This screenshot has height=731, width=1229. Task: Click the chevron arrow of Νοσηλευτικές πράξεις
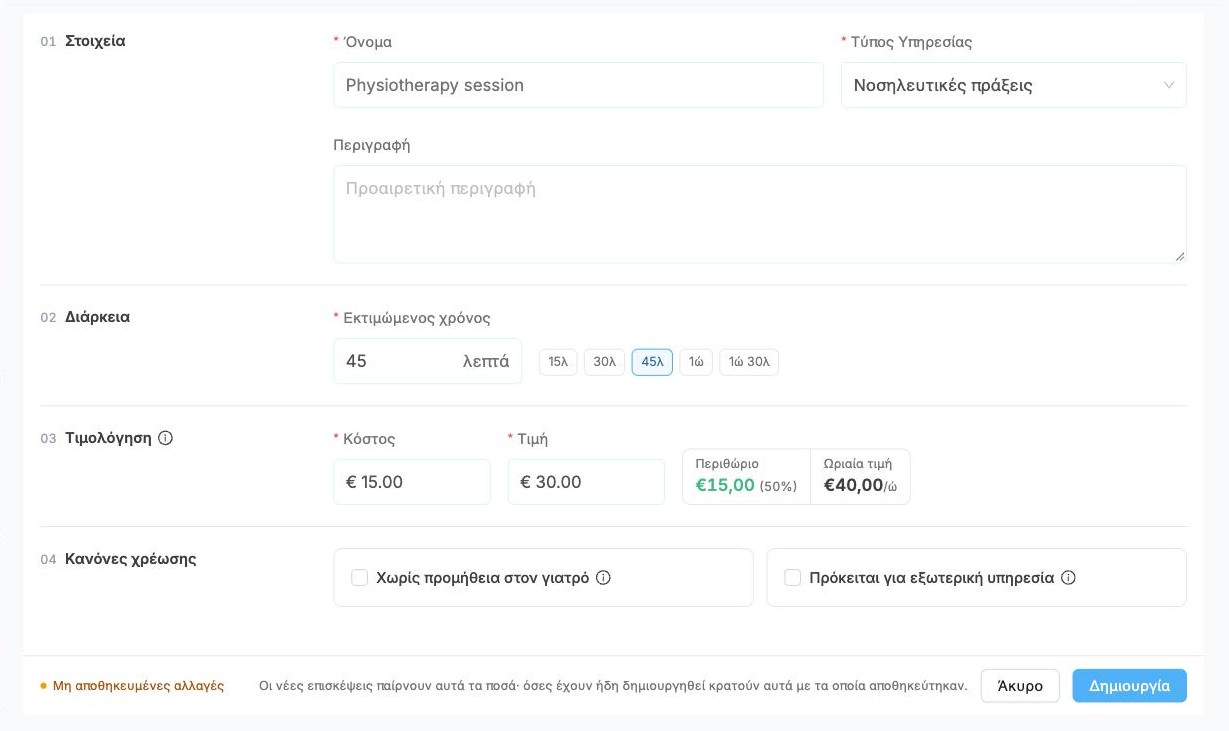point(1169,85)
